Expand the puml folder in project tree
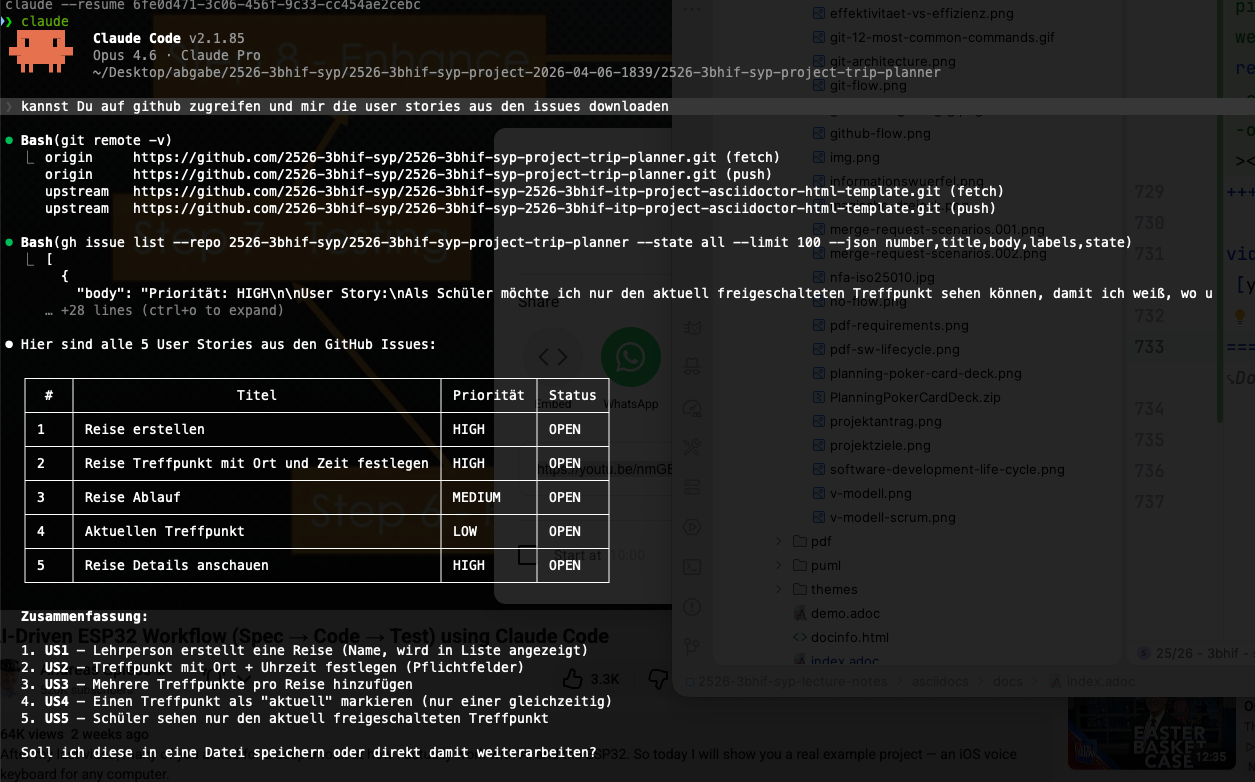 pyautogui.click(x=780, y=565)
